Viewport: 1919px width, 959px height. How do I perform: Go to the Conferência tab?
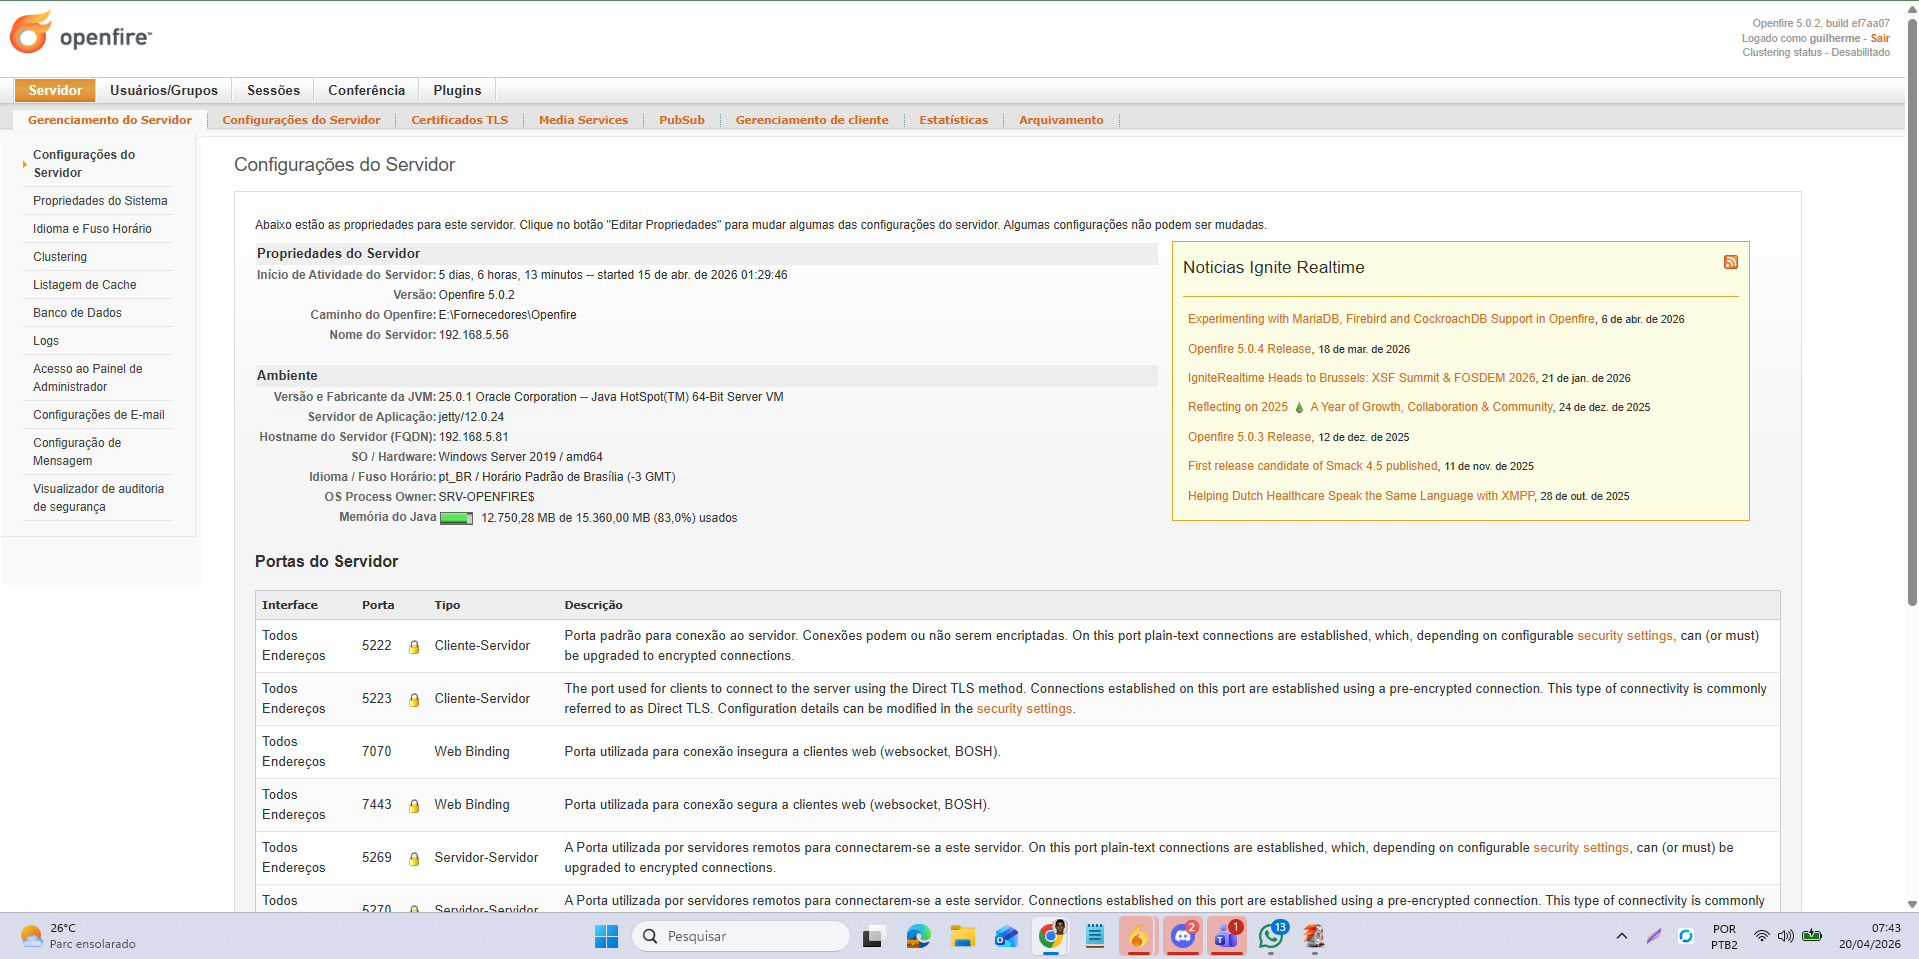[367, 90]
